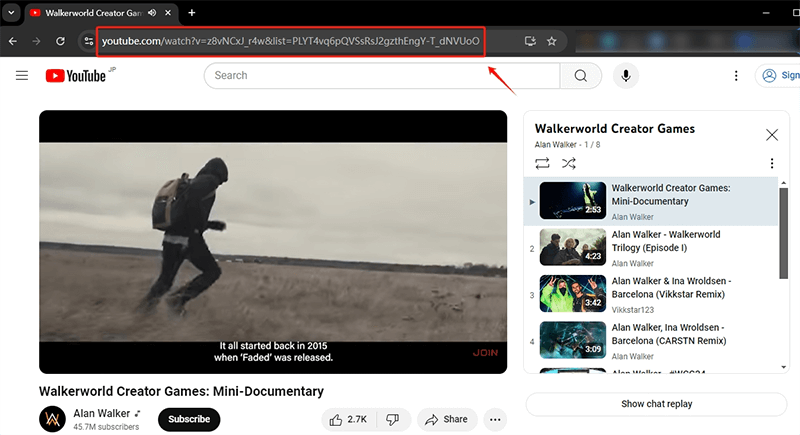Open the 3:42 Vikkstar Remix thumbnail
Viewport: 800px width, 435px height.
[x=573, y=294]
